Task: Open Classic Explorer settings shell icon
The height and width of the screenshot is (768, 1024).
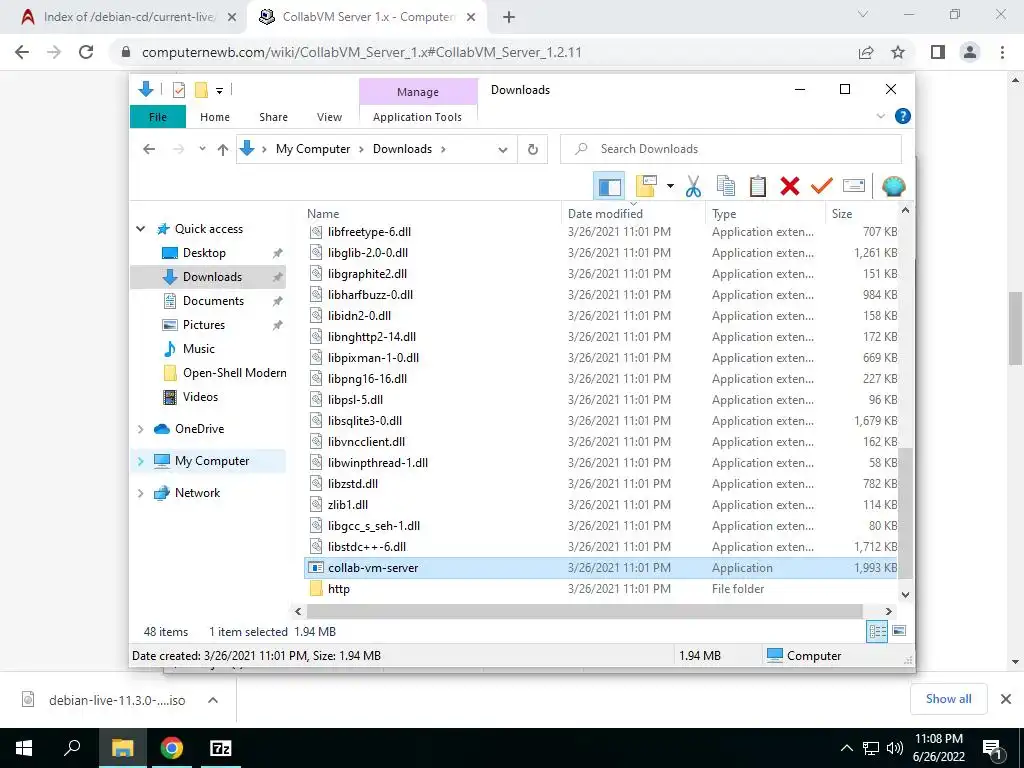Action: click(893, 186)
